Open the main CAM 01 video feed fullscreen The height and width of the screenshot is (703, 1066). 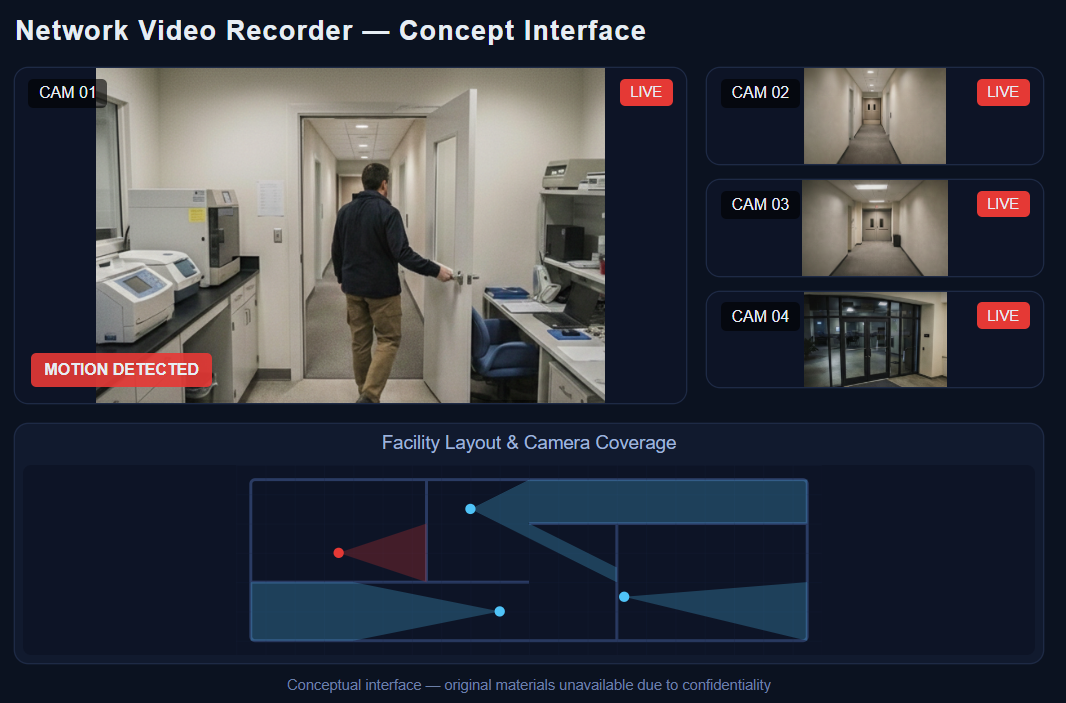(350, 235)
